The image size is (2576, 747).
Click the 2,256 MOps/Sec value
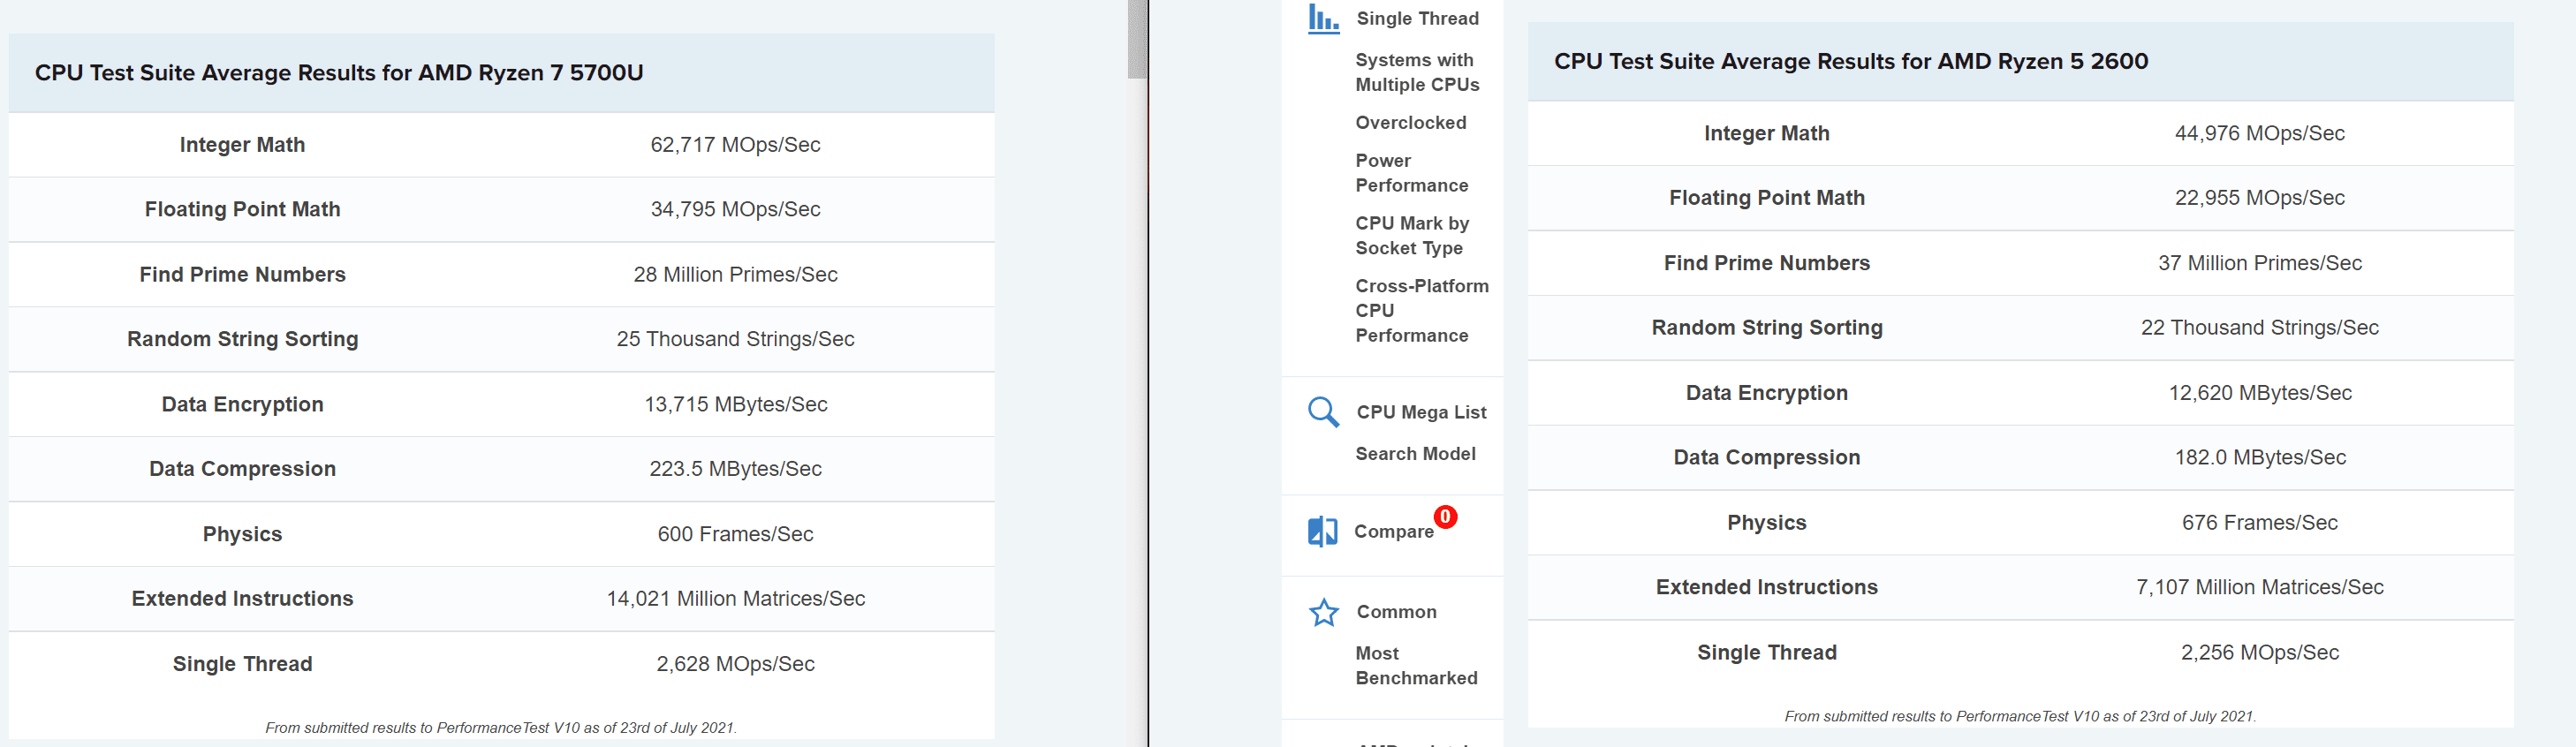[x=2259, y=653]
